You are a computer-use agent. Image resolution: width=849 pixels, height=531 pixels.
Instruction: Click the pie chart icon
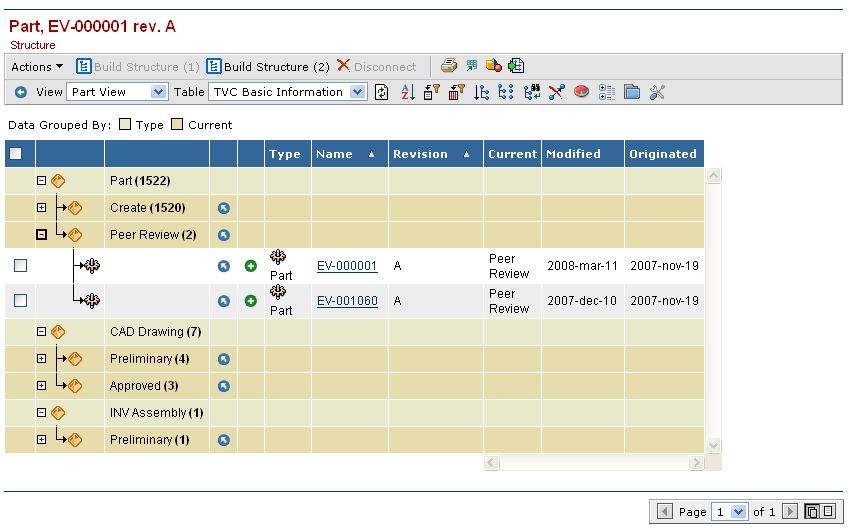click(581, 92)
